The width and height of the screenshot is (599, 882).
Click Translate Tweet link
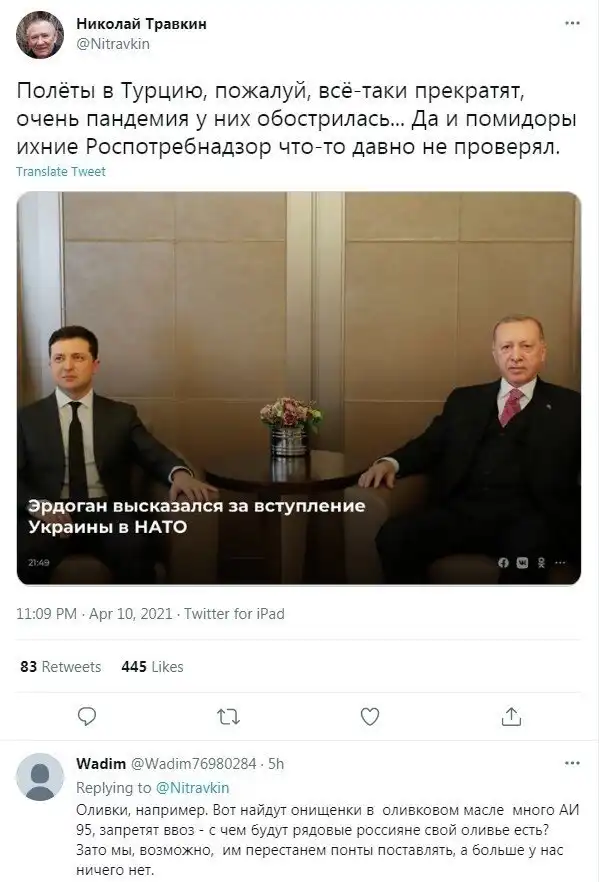click(61, 172)
